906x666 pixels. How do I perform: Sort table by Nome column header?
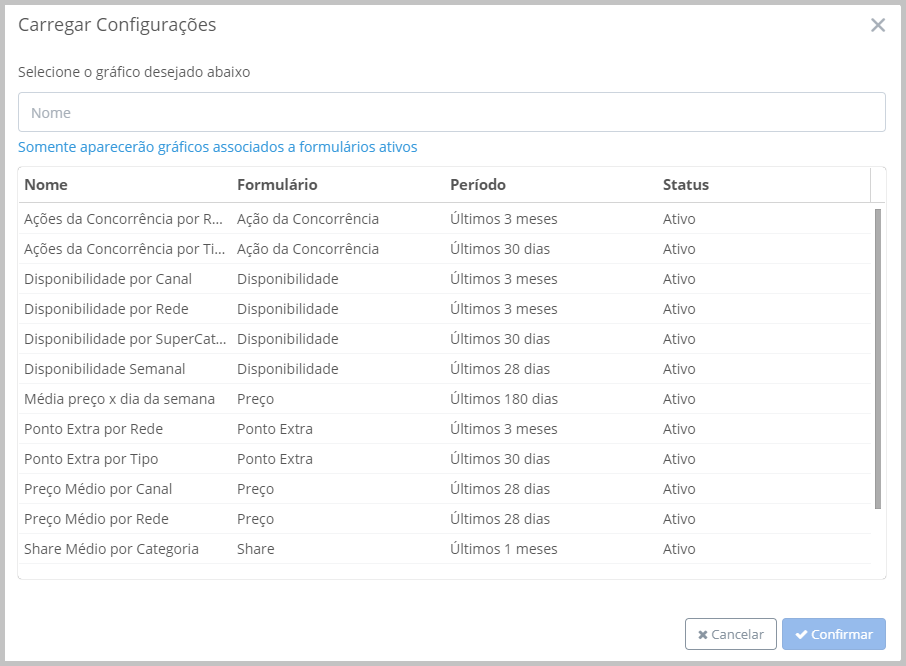coord(46,185)
